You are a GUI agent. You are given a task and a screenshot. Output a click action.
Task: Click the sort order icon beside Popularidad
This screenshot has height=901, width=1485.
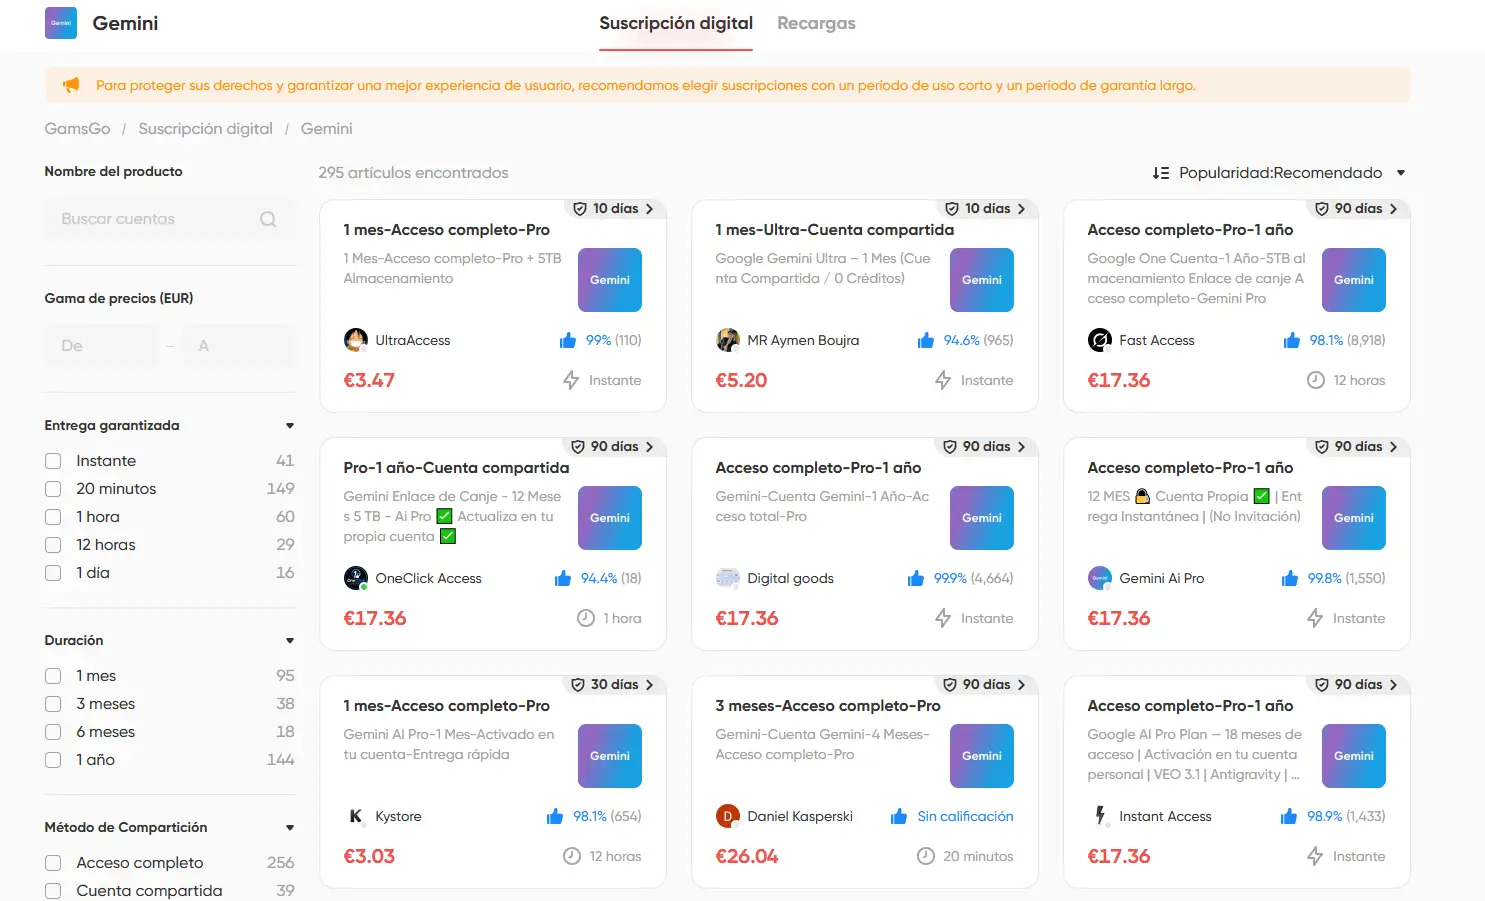click(x=1161, y=173)
